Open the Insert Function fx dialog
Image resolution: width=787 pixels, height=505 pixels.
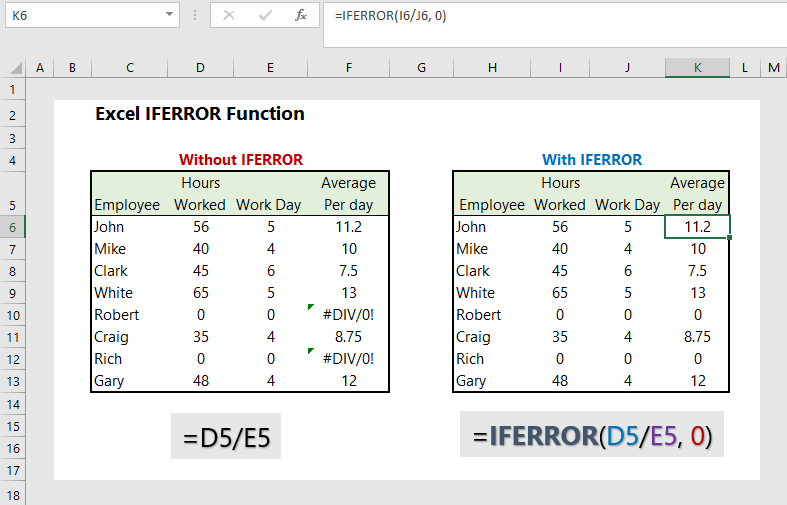point(301,16)
